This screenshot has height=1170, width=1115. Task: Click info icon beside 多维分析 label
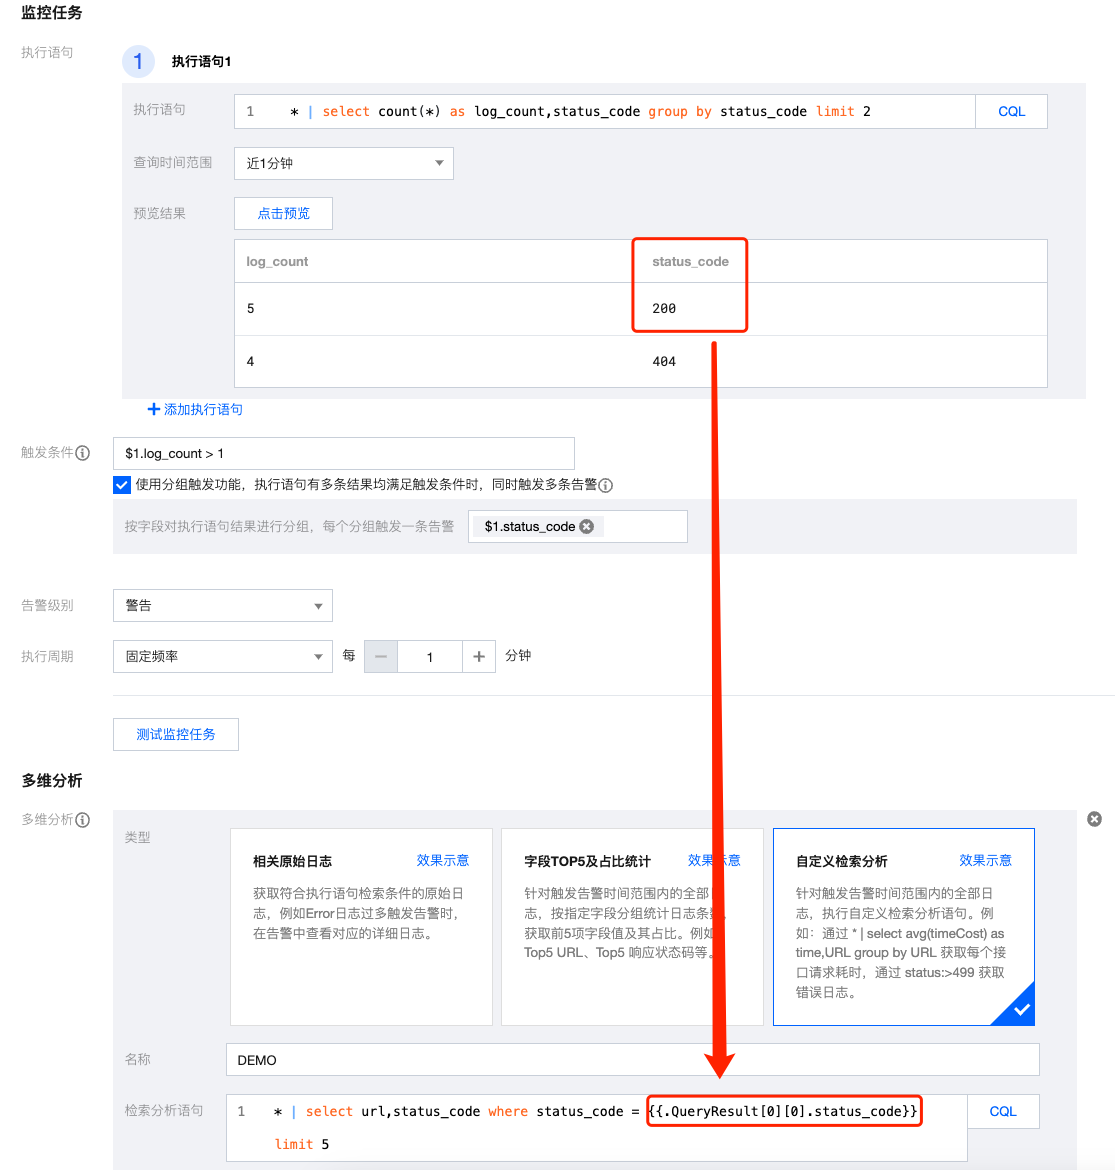[x=83, y=820]
